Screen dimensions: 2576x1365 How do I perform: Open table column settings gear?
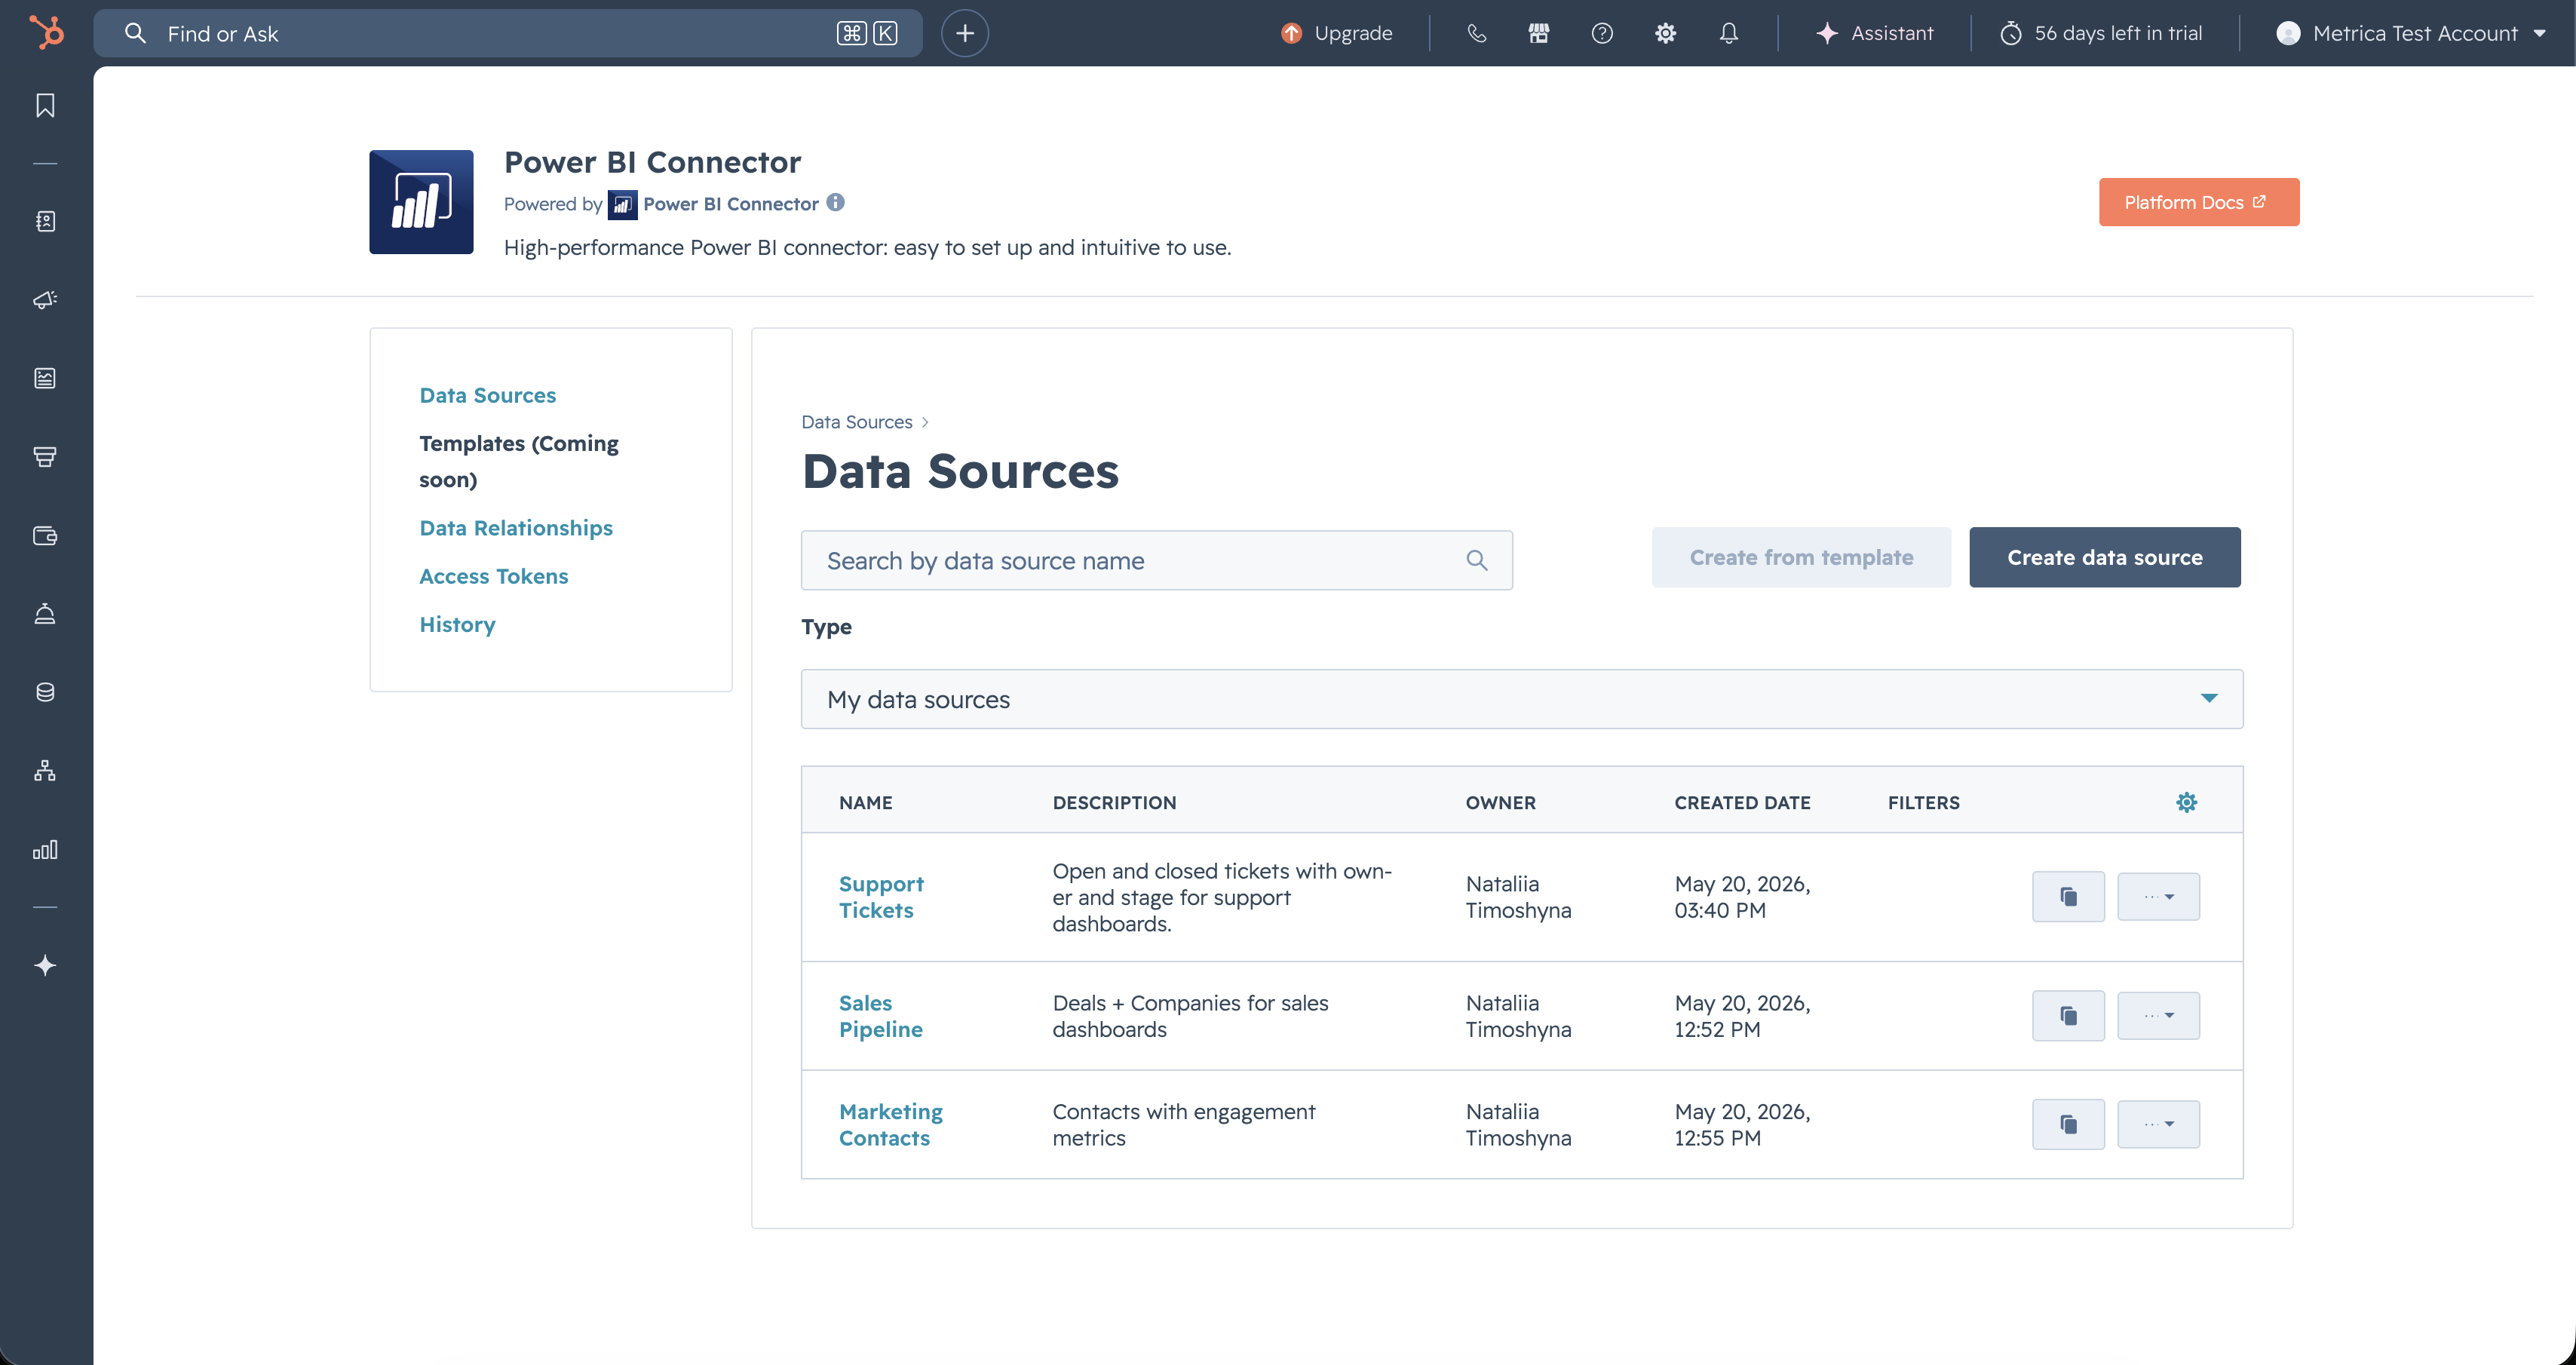pos(2186,802)
